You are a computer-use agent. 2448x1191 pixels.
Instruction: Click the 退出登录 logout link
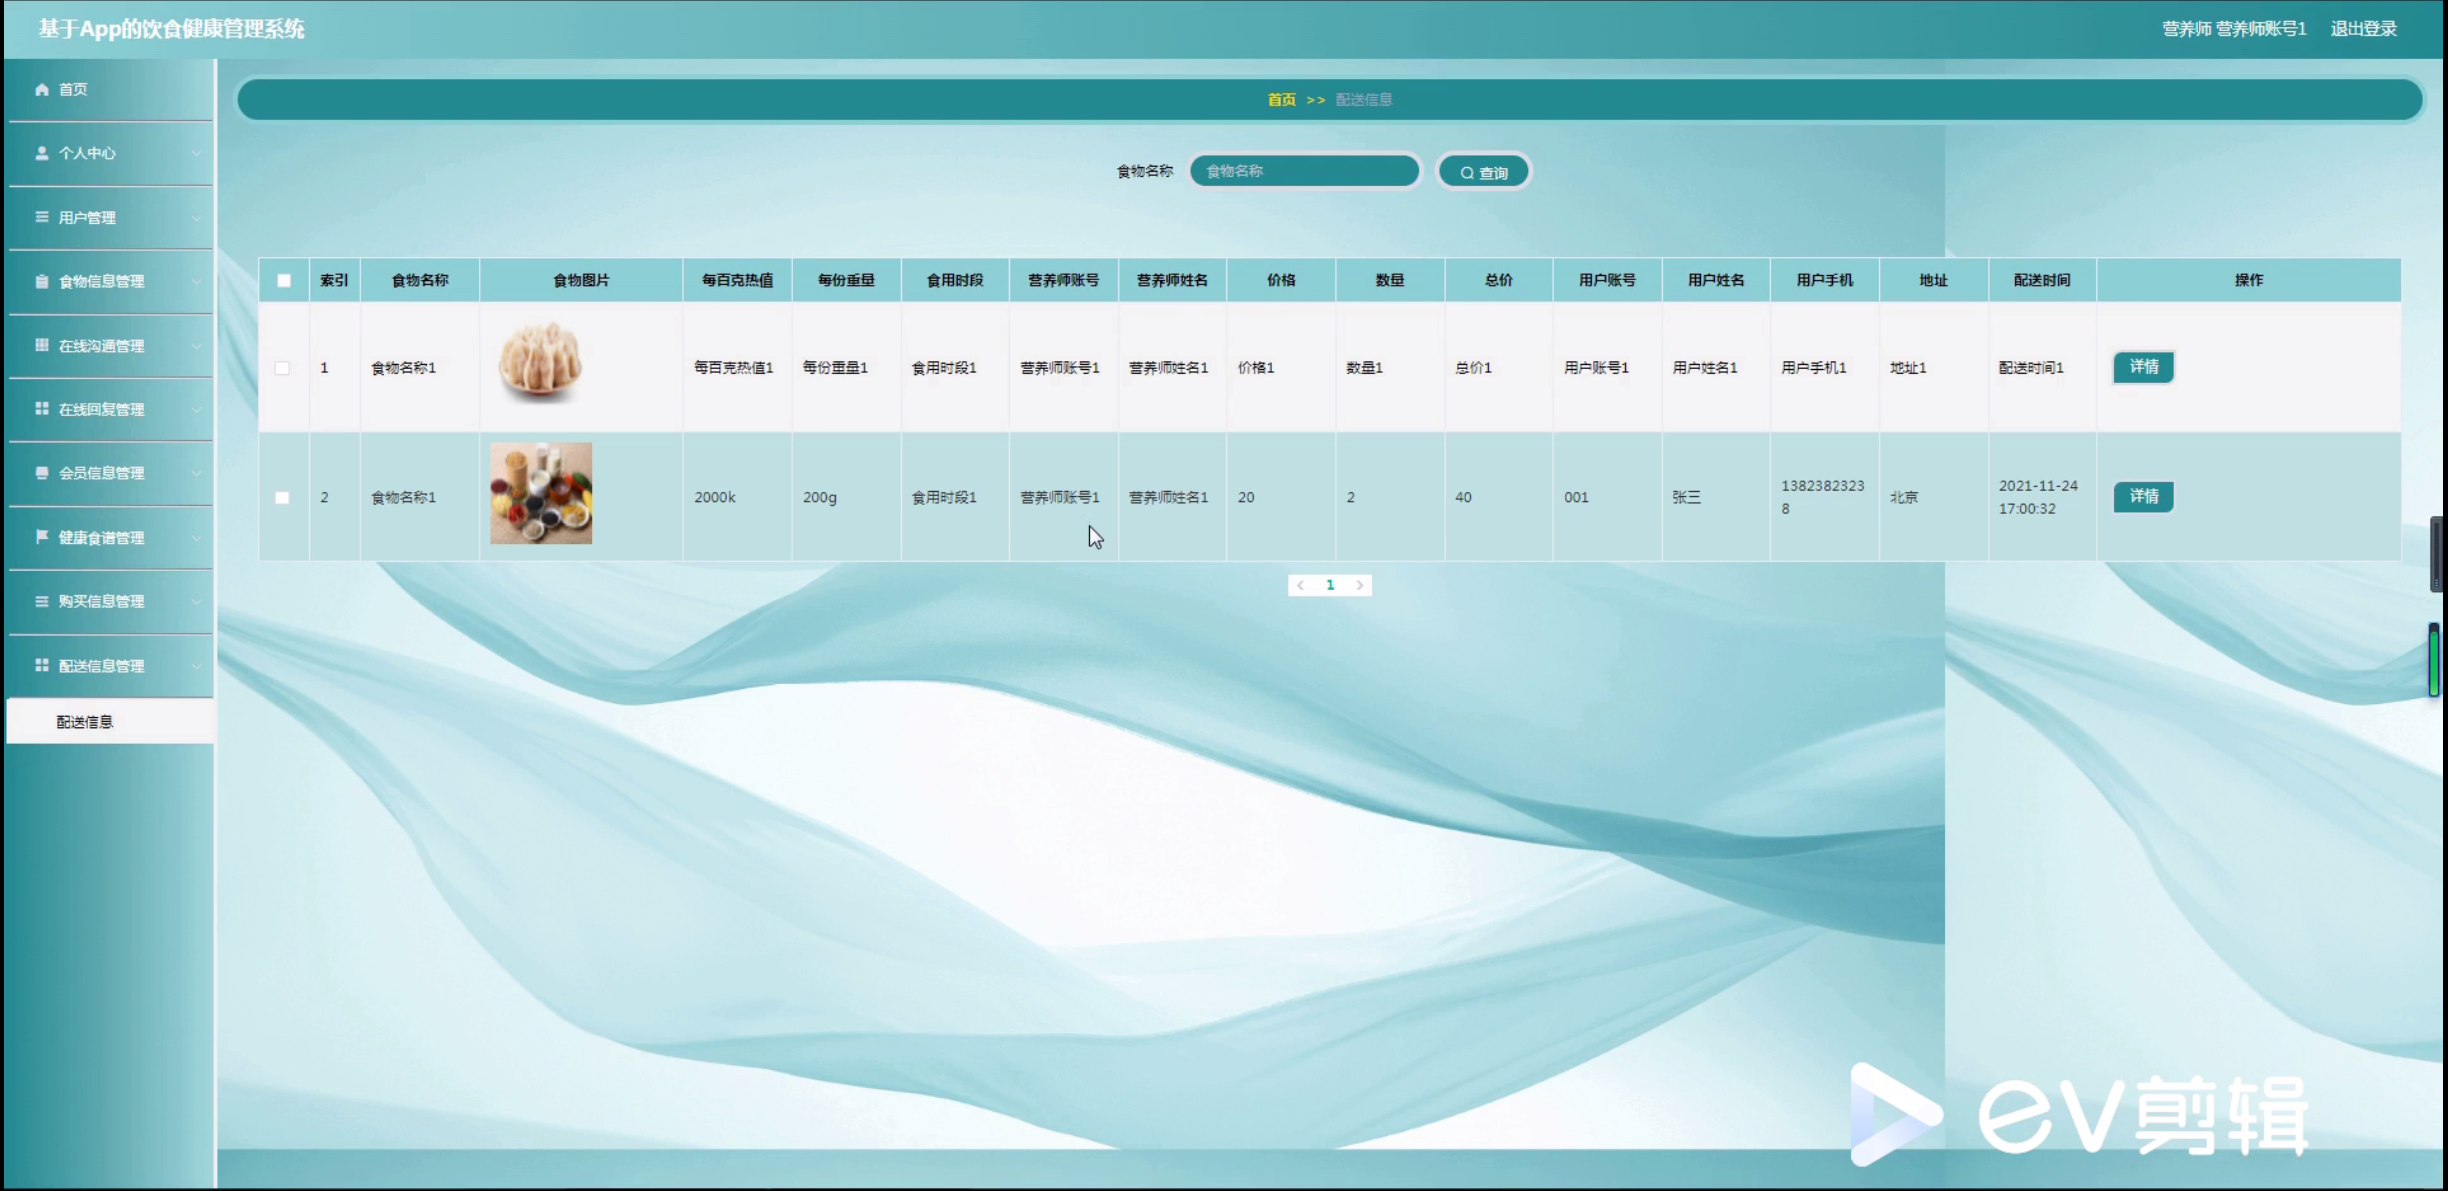point(2363,28)
